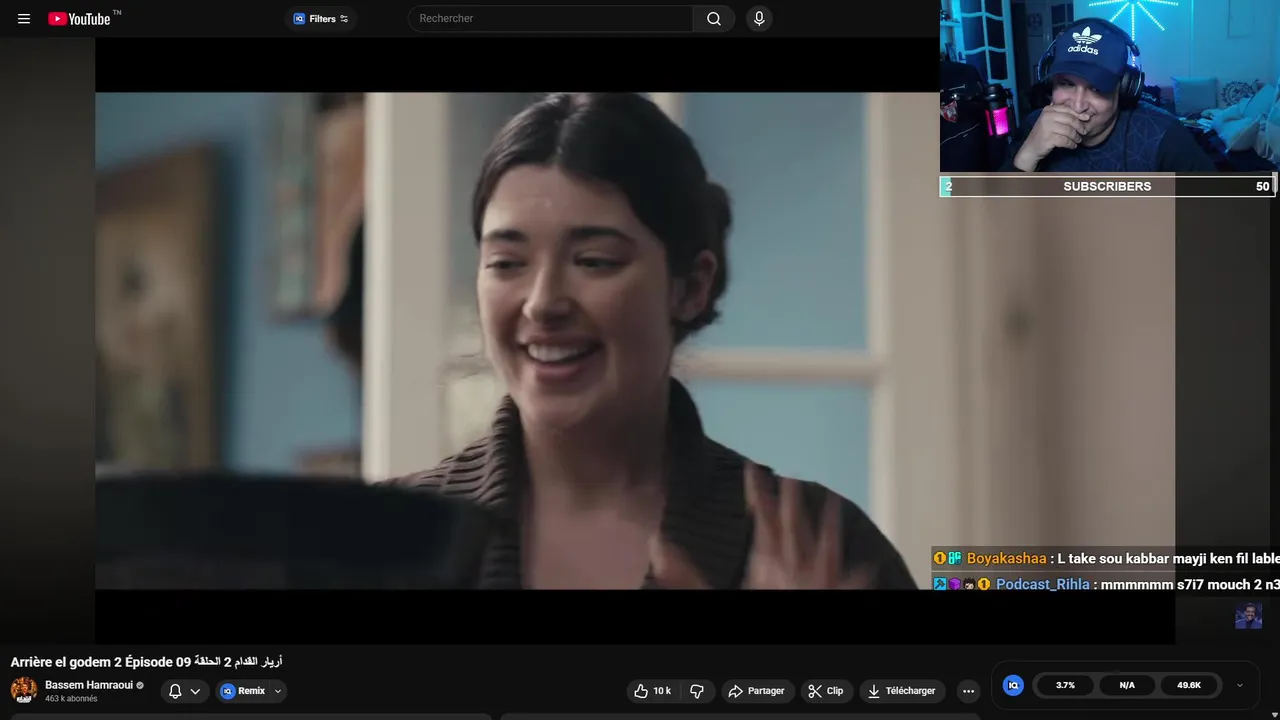Expand the Remix dropdown arrow

coord(278,691)
